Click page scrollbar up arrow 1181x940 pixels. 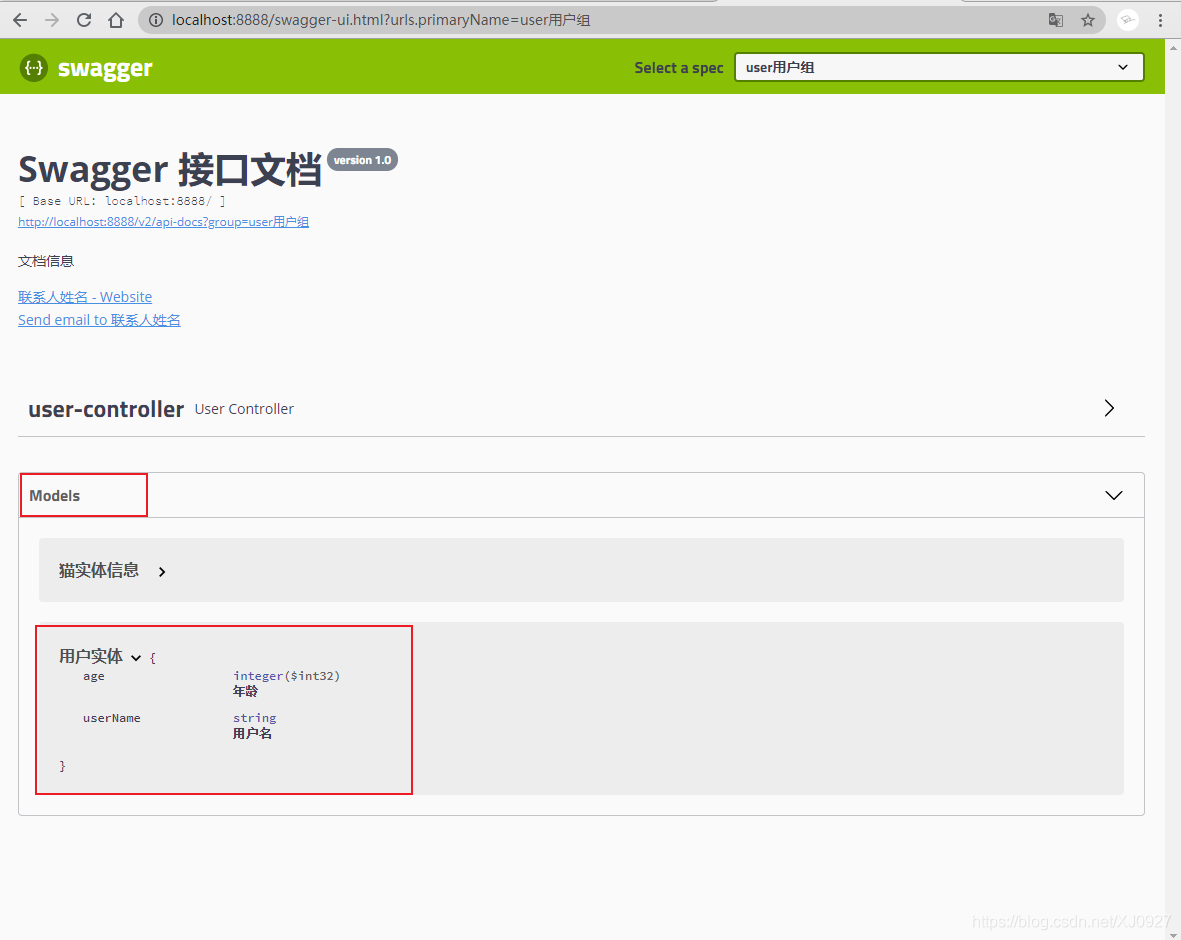click(x=1173, y=46)
